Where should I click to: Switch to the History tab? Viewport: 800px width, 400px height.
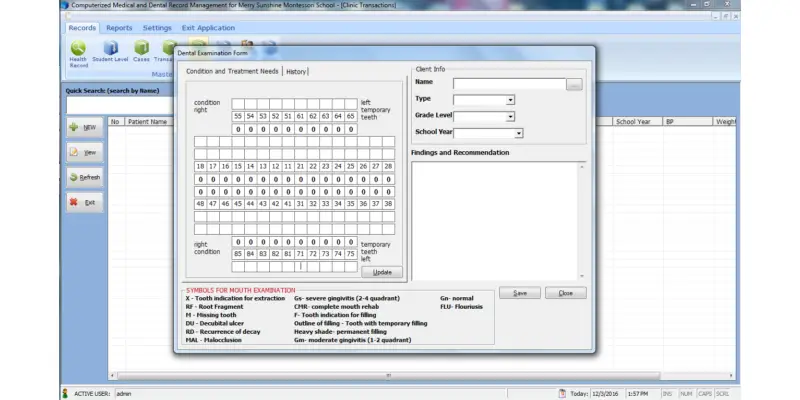click(296, 72)
